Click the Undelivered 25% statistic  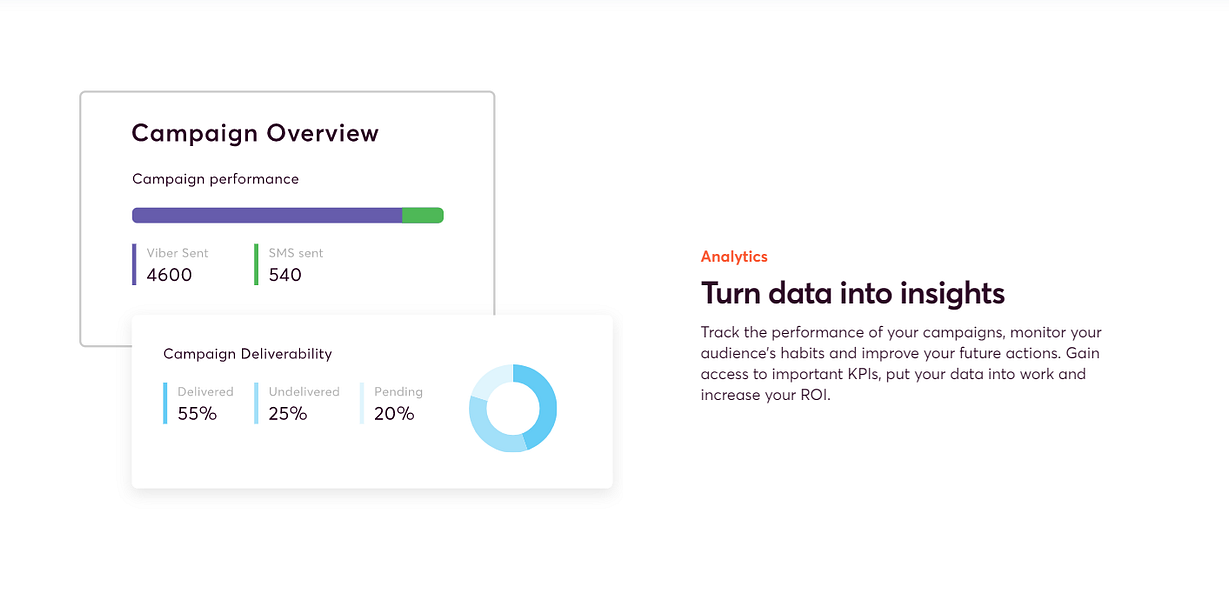pyautogui.click(x=288, y=413)
